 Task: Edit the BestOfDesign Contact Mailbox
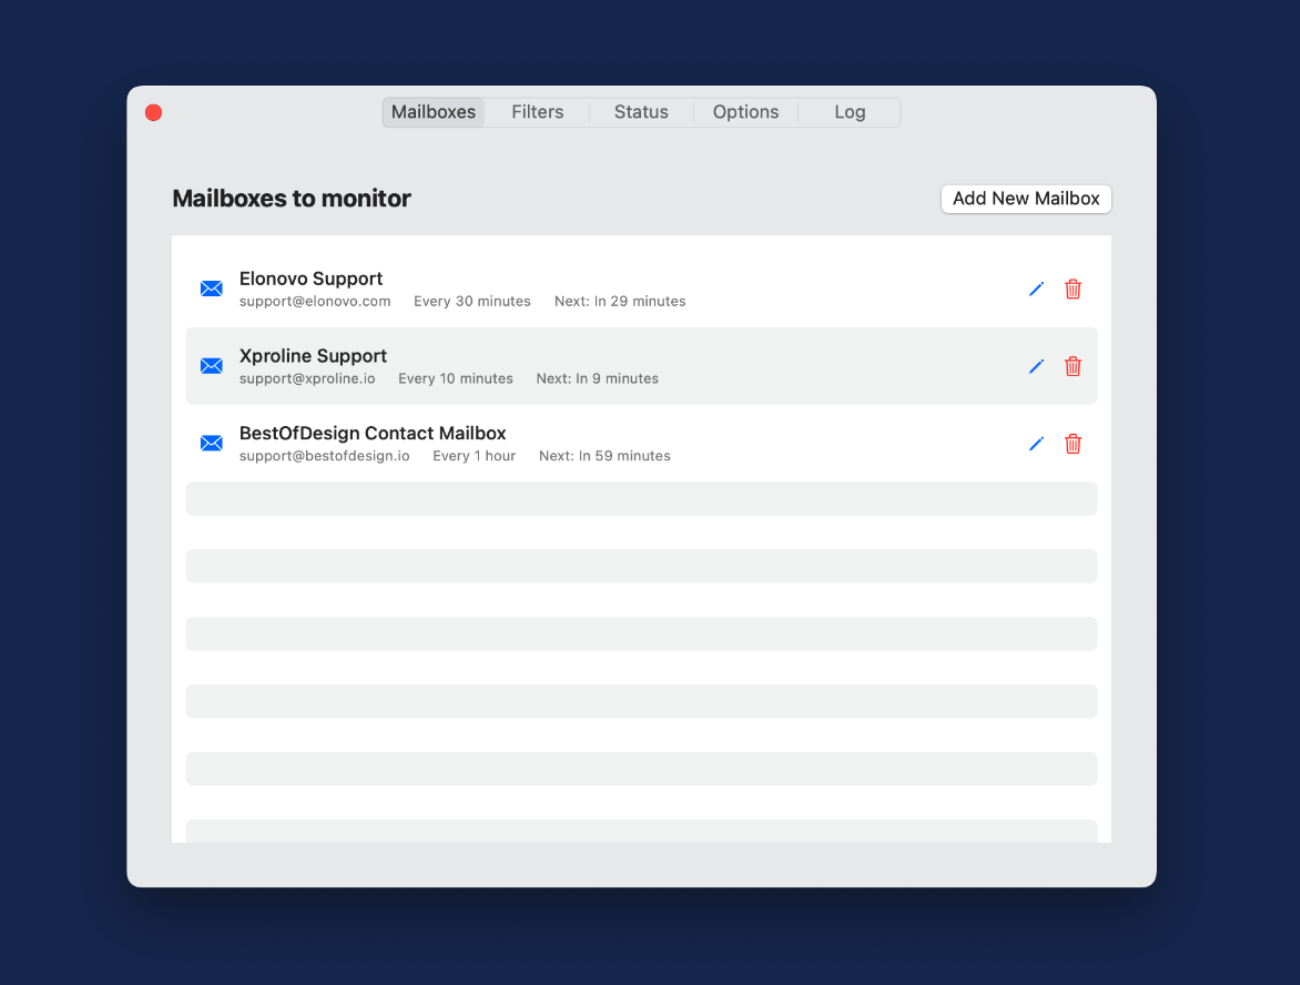click(x=1036, y=443)
